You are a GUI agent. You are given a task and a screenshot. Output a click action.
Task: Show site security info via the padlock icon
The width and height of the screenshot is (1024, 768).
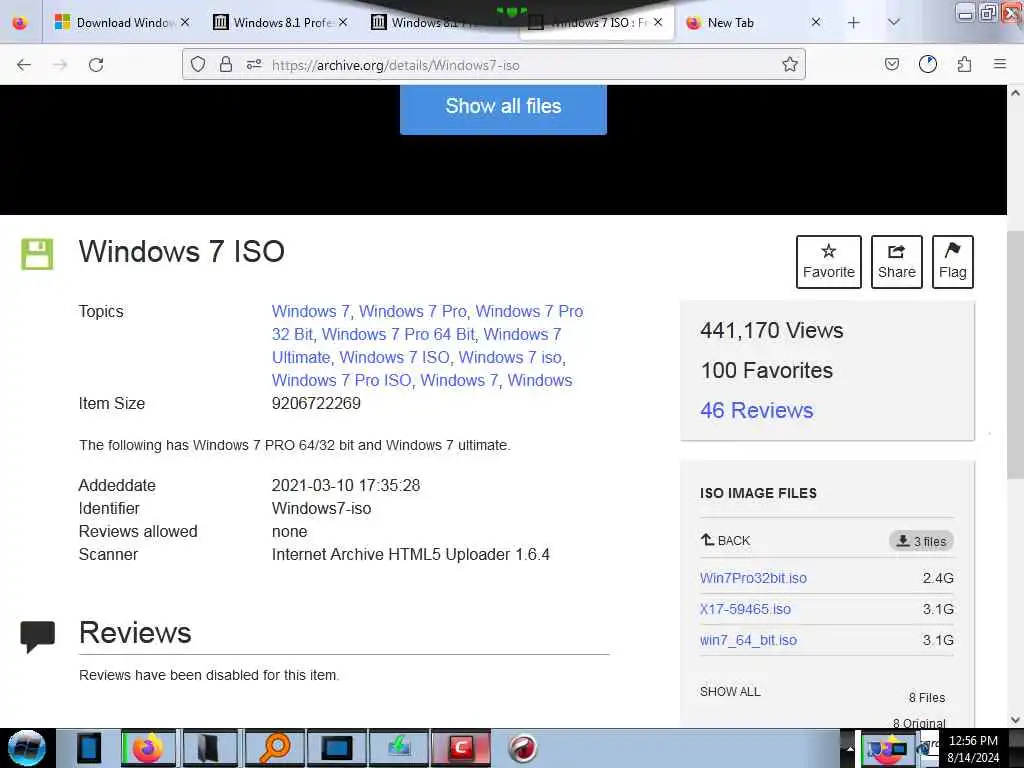[226, 64]
